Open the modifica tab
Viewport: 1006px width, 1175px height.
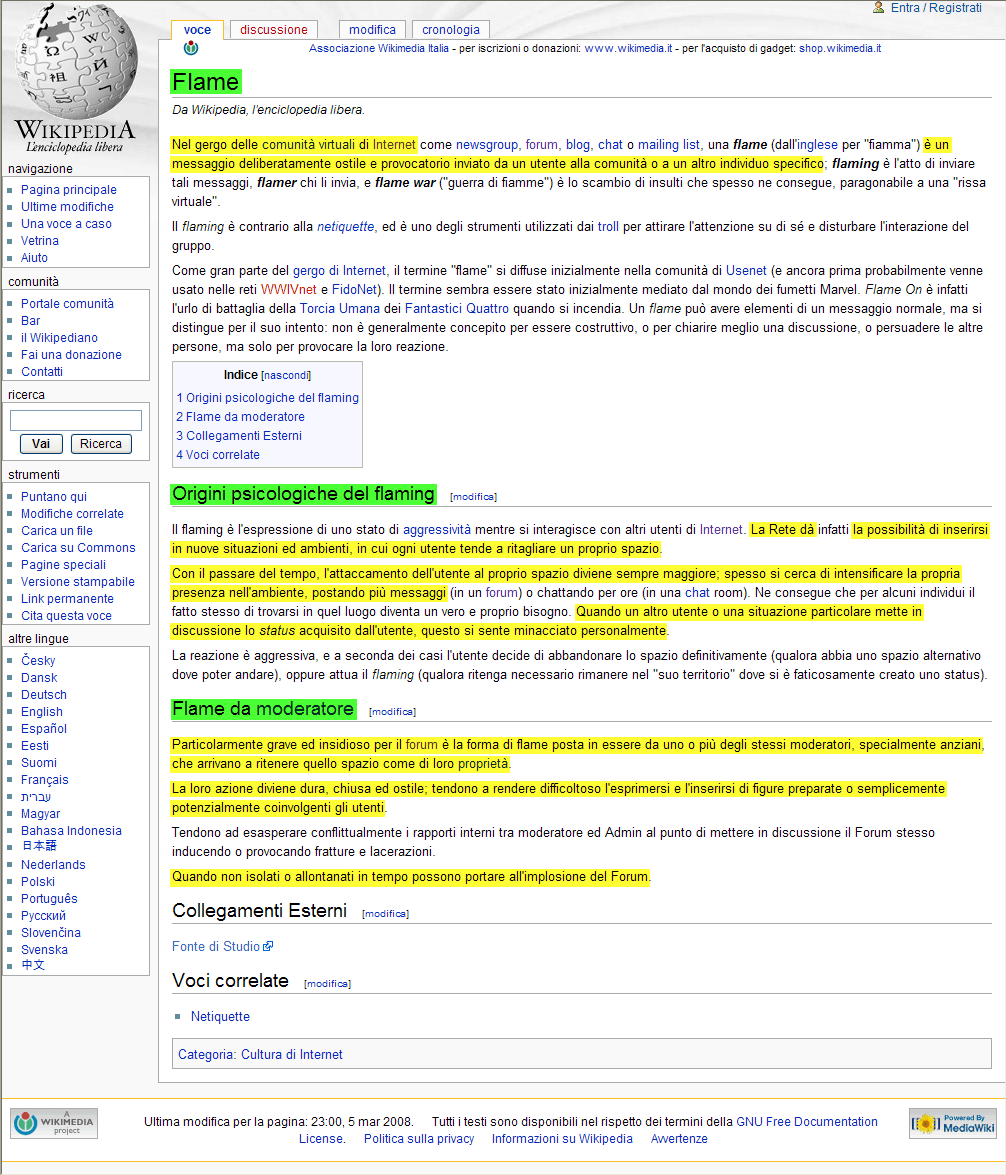pyautogui.click(x=373, y=30)
